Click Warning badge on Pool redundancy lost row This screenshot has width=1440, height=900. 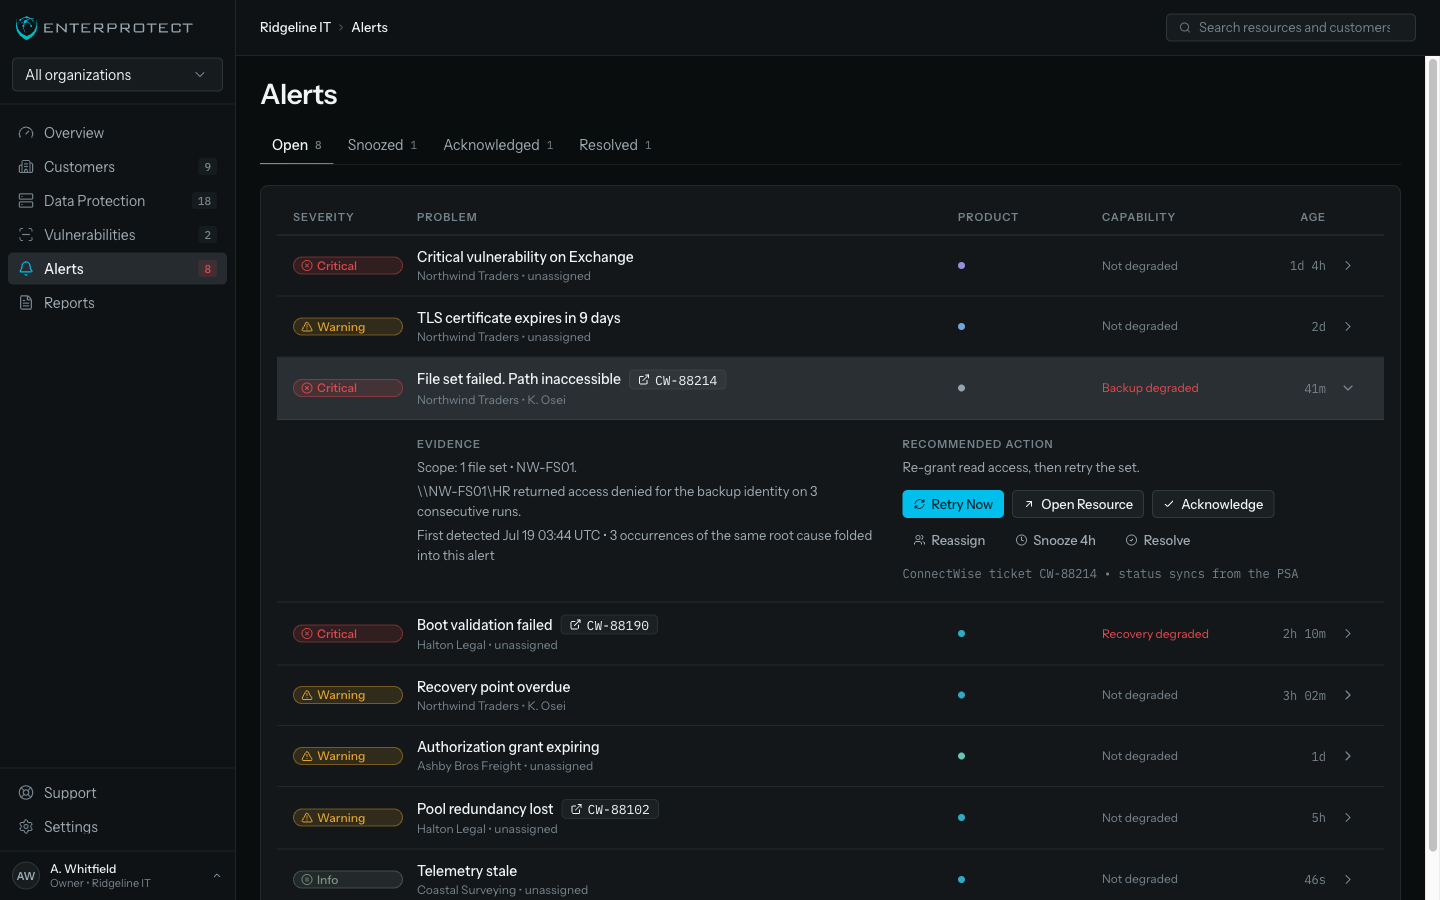(x=348, y=818)
